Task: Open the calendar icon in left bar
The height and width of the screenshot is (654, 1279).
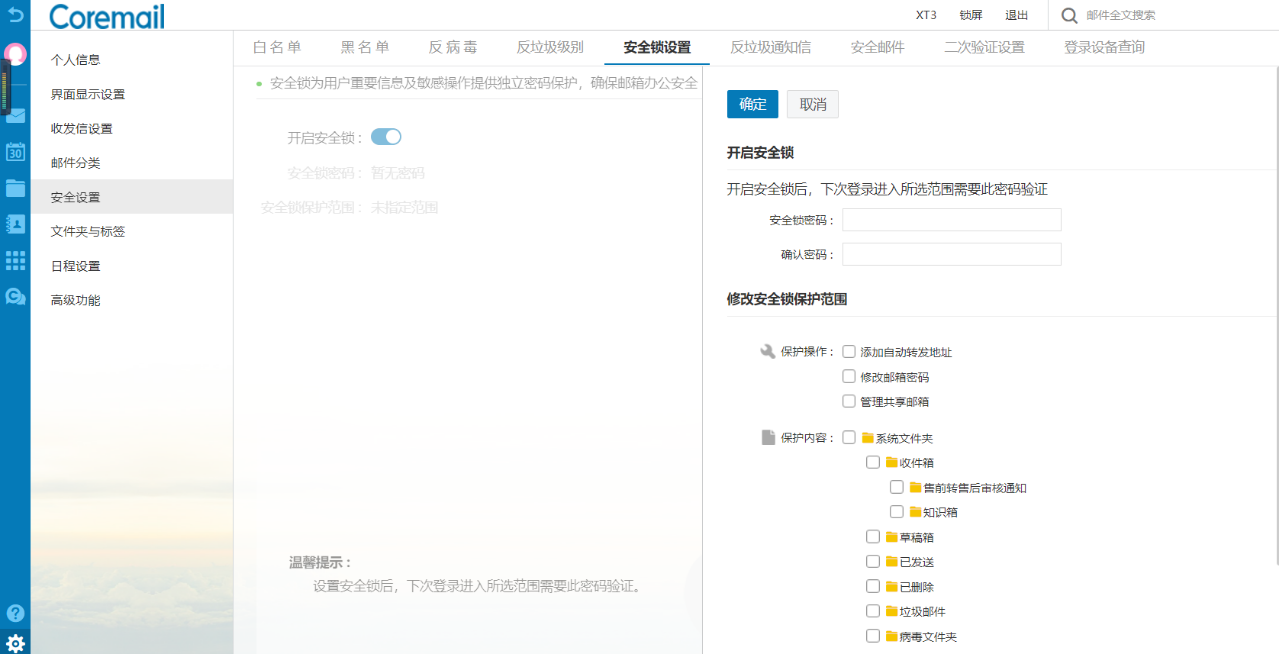Action: pos(15,152)
